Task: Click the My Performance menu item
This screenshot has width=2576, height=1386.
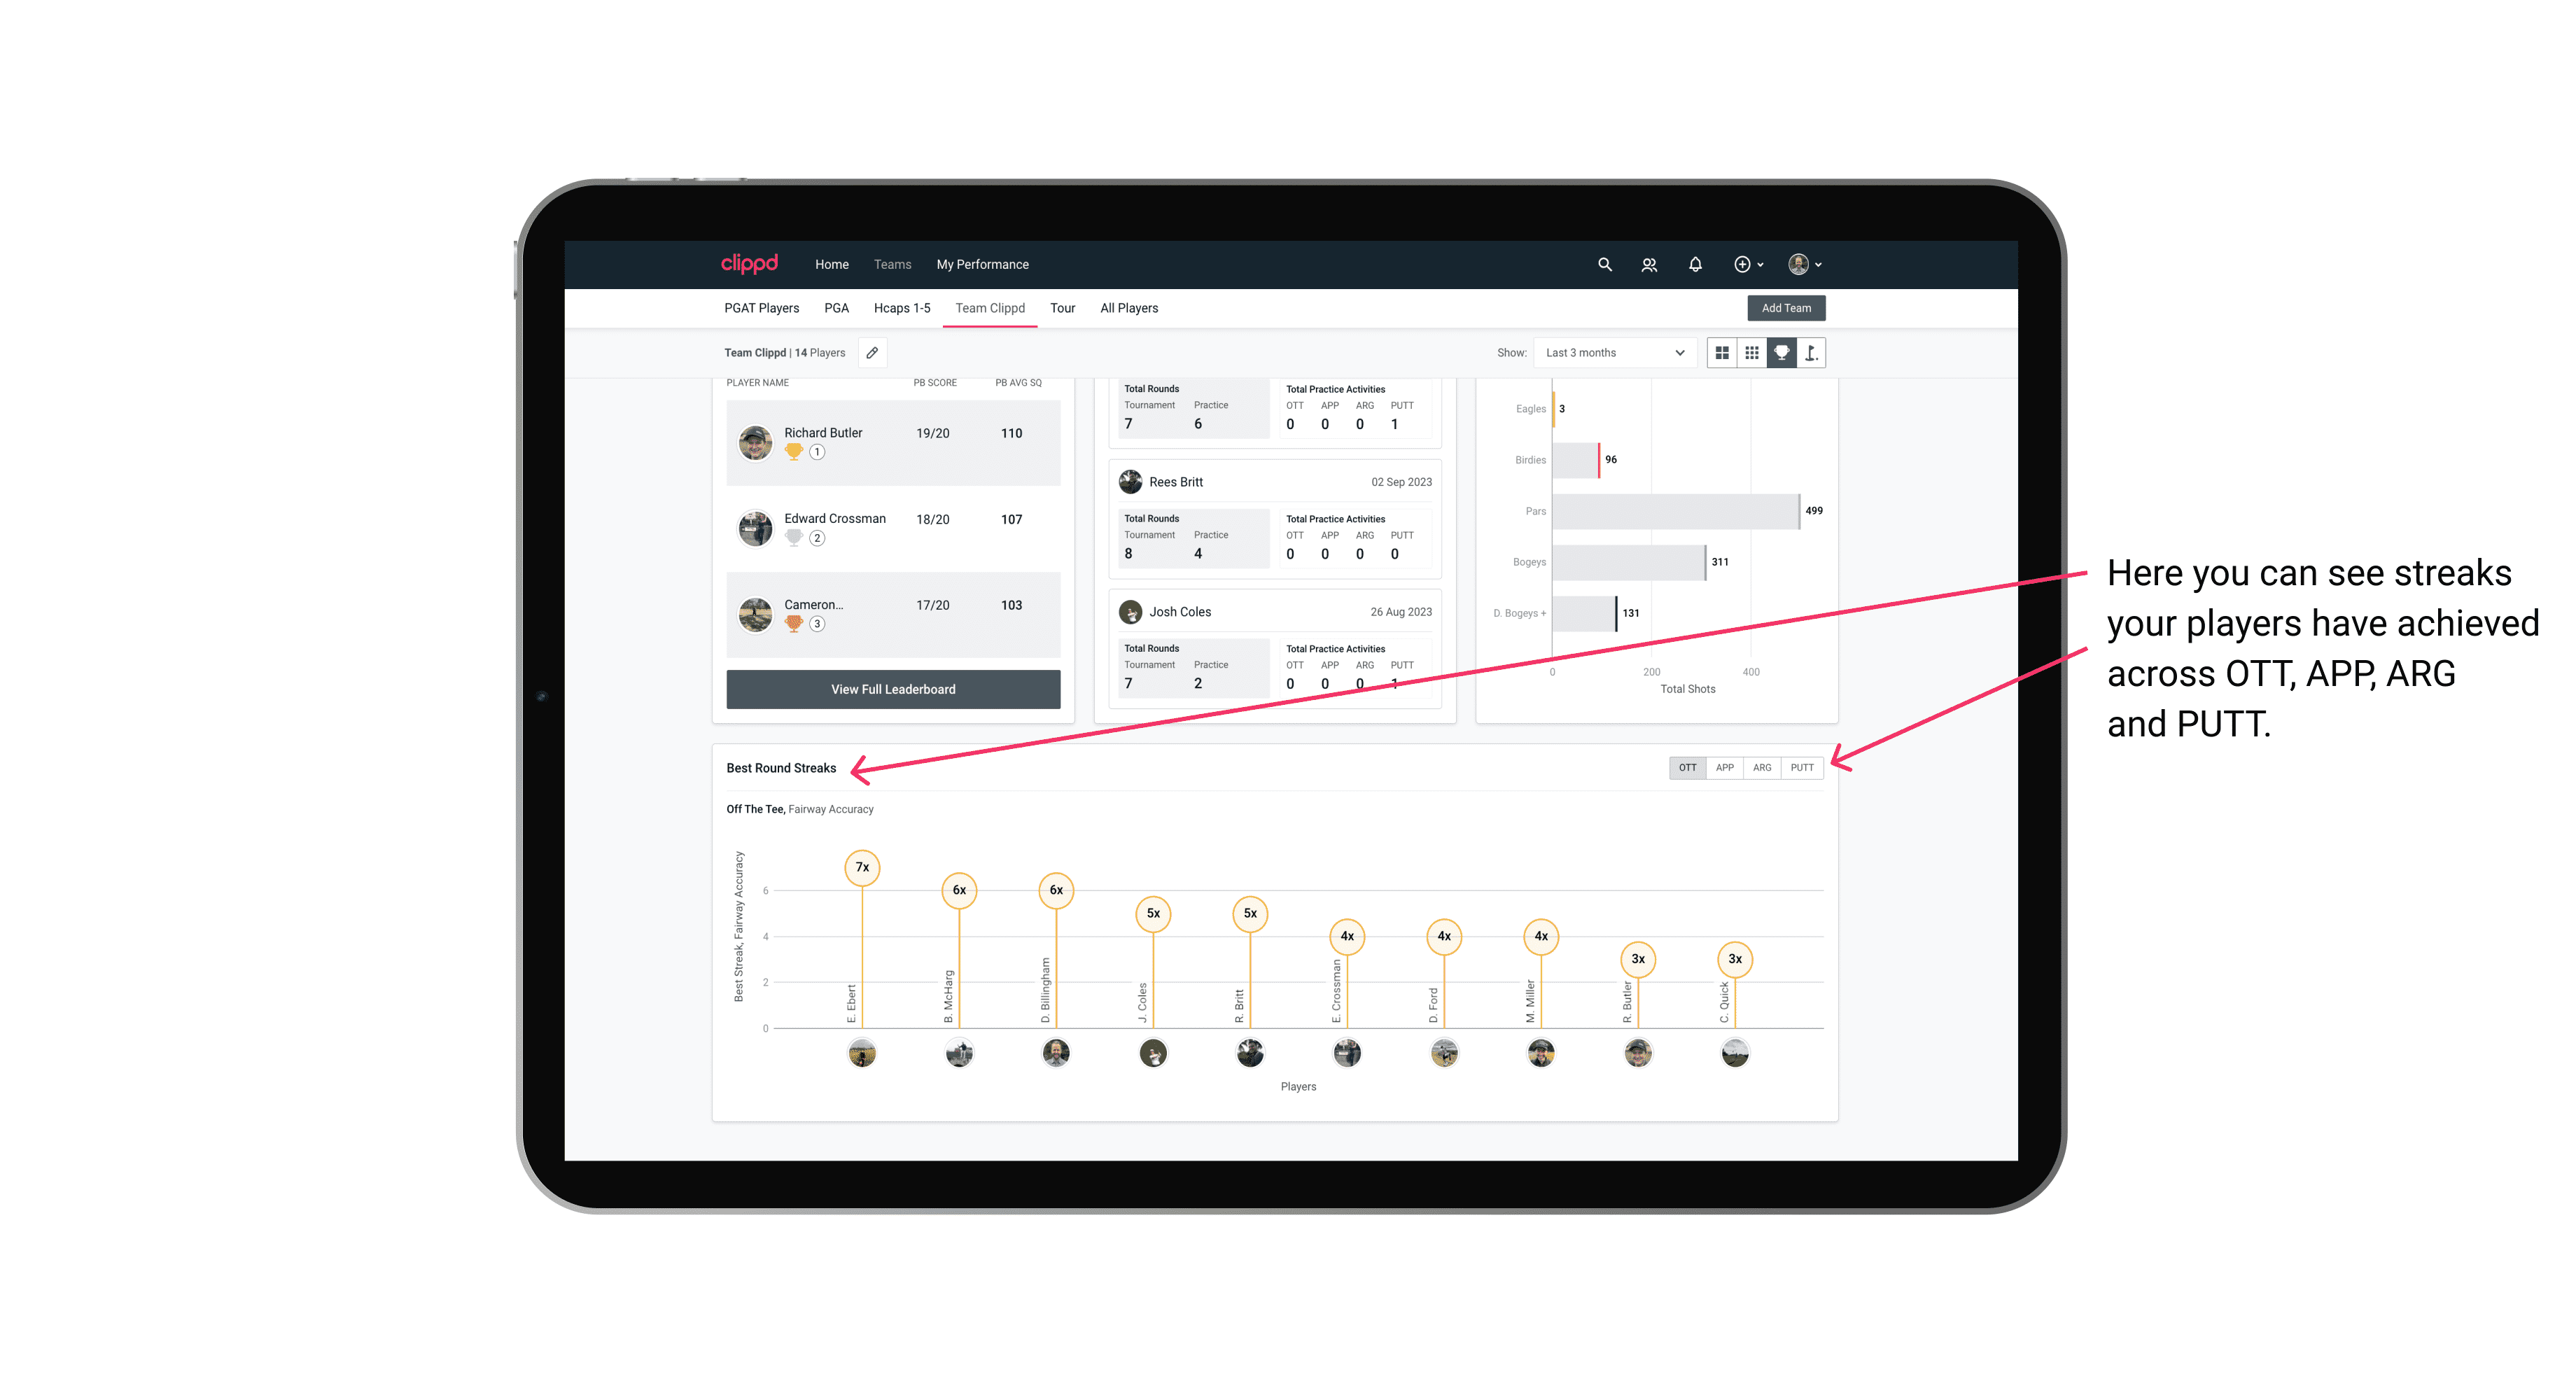Action: (984, 263)
